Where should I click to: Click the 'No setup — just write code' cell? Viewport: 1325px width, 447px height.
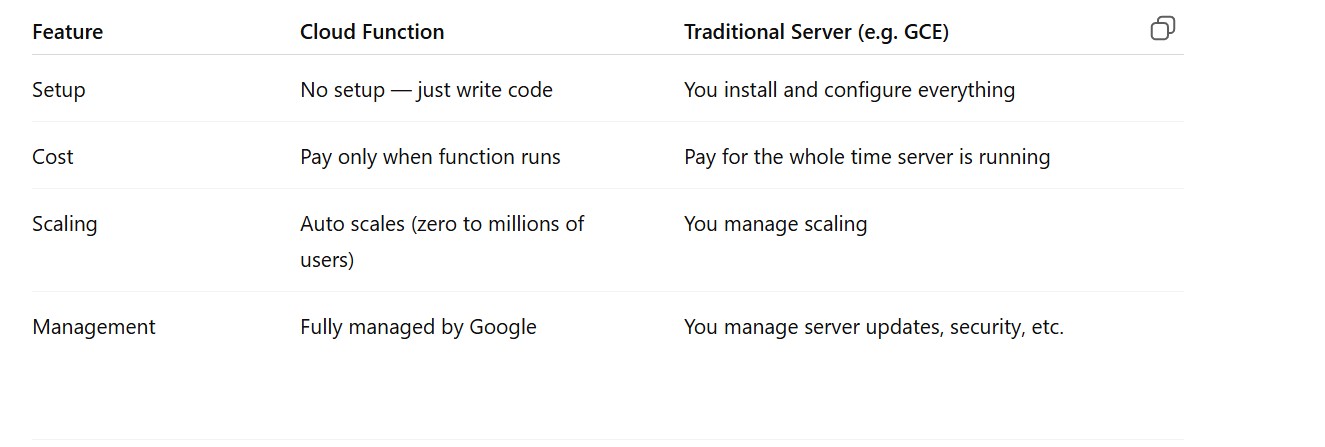click(426, 90)
